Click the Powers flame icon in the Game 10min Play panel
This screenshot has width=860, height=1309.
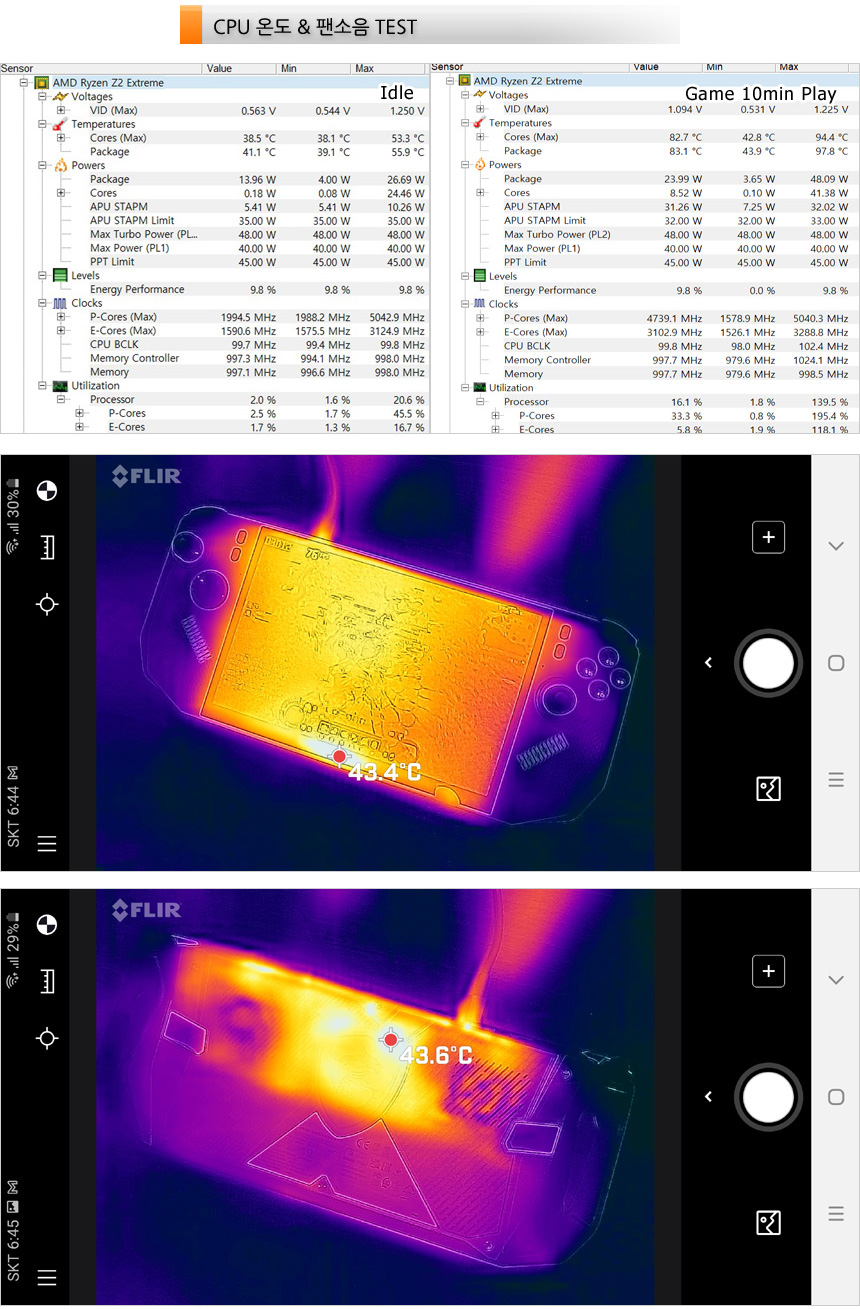478,165
